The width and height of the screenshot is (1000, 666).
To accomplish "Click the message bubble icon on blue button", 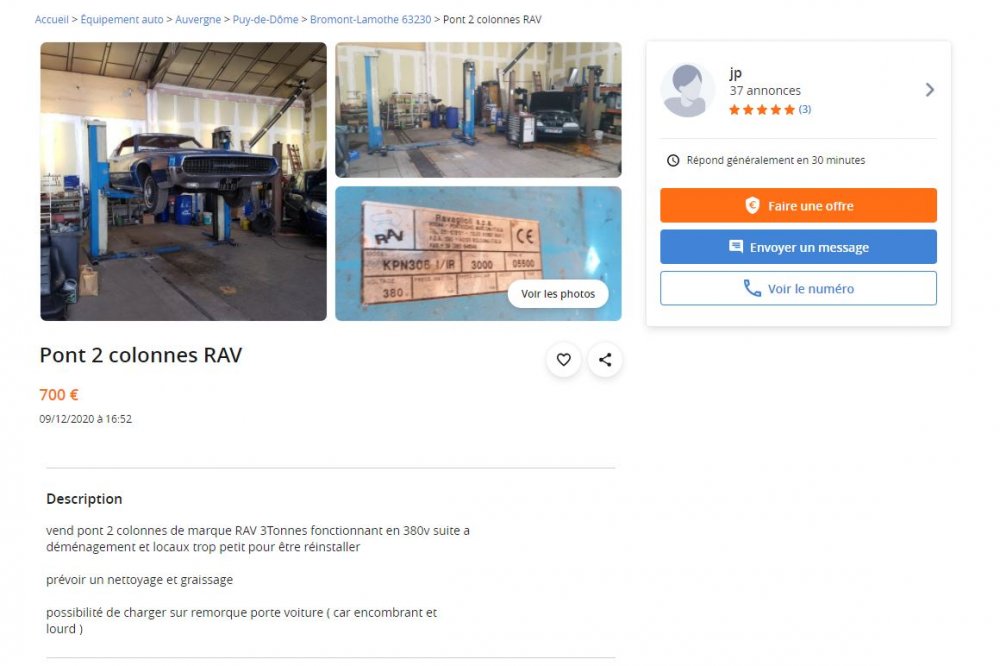I will tap(735, 247).
